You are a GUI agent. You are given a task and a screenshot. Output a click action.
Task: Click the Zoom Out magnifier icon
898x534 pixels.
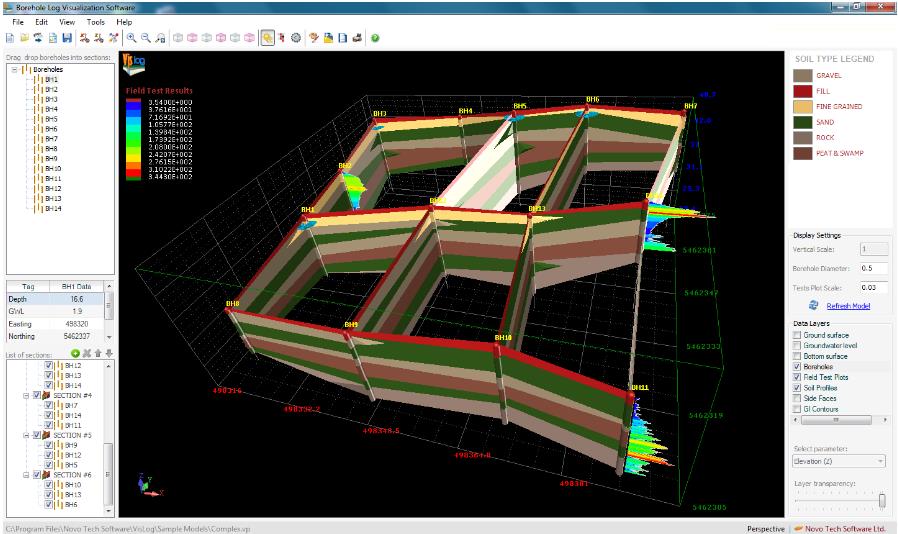pyautogui.click(x=146, y=37)
